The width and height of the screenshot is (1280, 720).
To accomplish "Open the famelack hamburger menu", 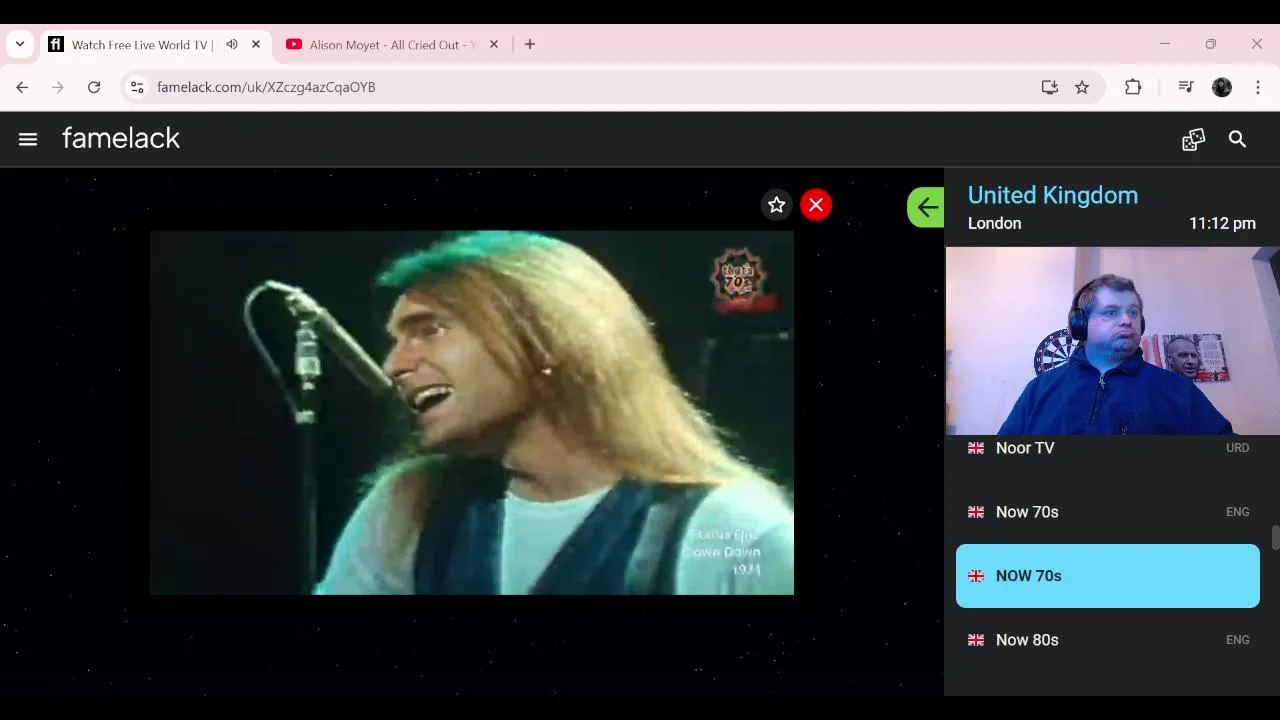I will (x=28, y=139).
